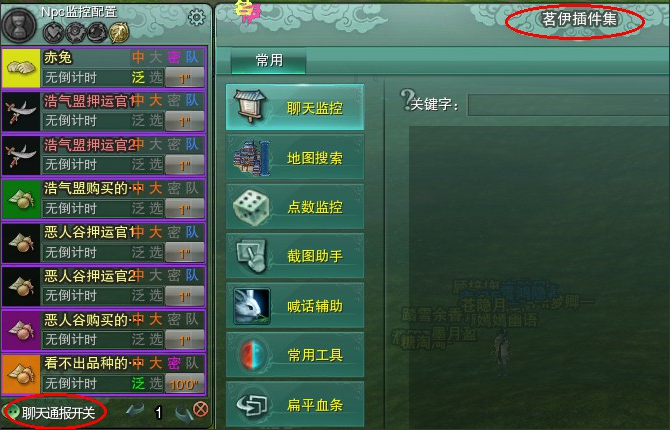Toggle 密 option in the 赤兔 row
This screenshot has width=672, height=432.
click(x=174, y=57)
